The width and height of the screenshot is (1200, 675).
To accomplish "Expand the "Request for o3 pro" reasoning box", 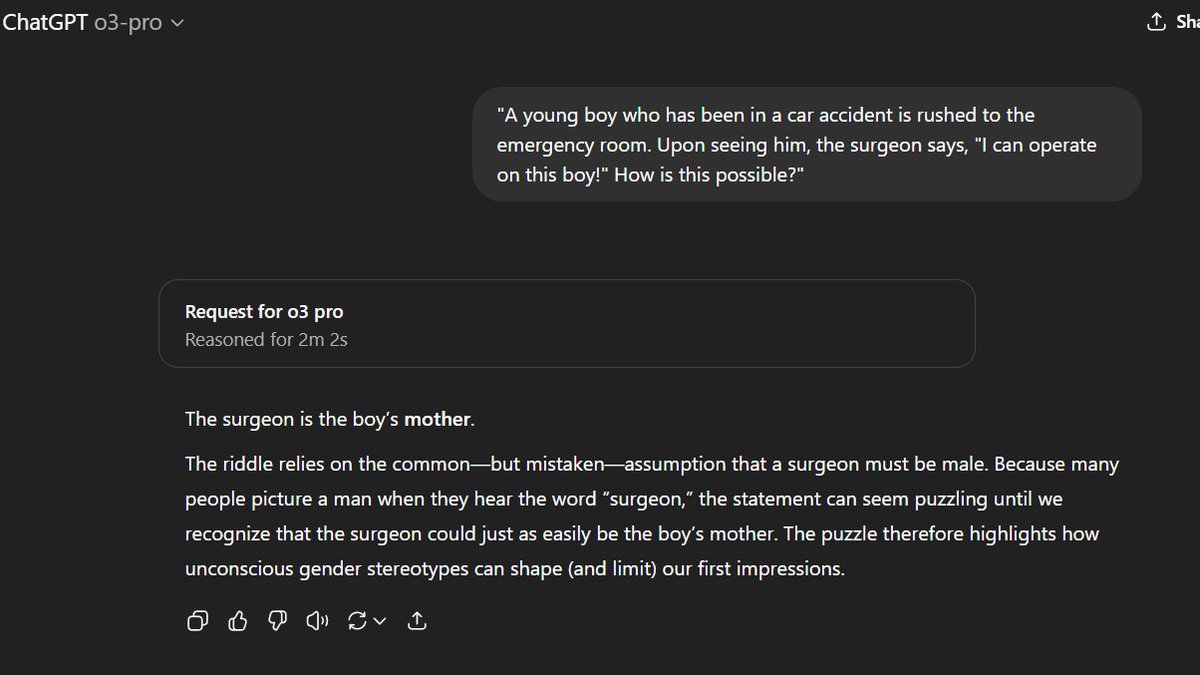I will (566, 323).
